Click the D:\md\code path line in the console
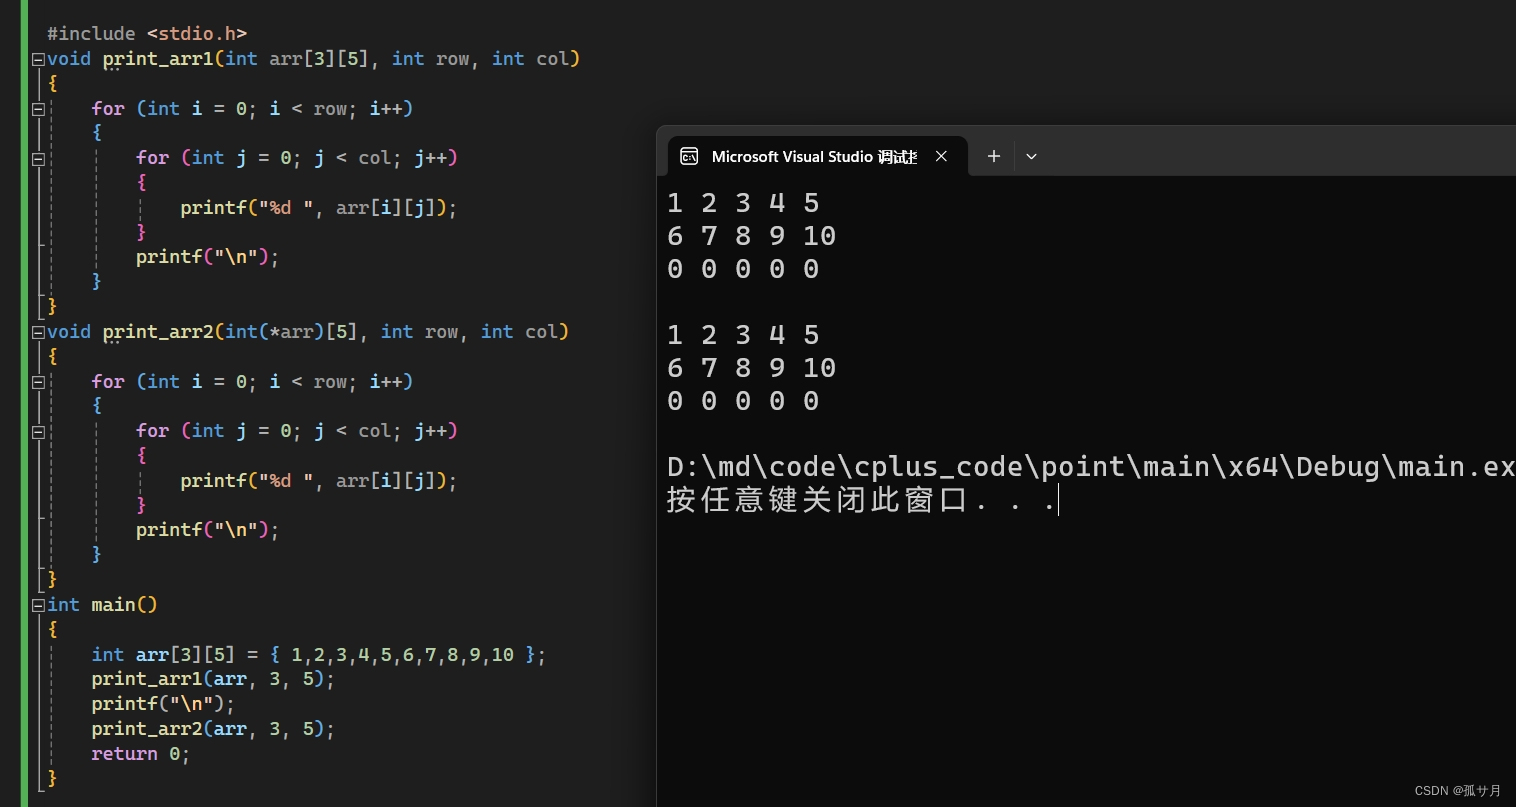 point(1091,467)
